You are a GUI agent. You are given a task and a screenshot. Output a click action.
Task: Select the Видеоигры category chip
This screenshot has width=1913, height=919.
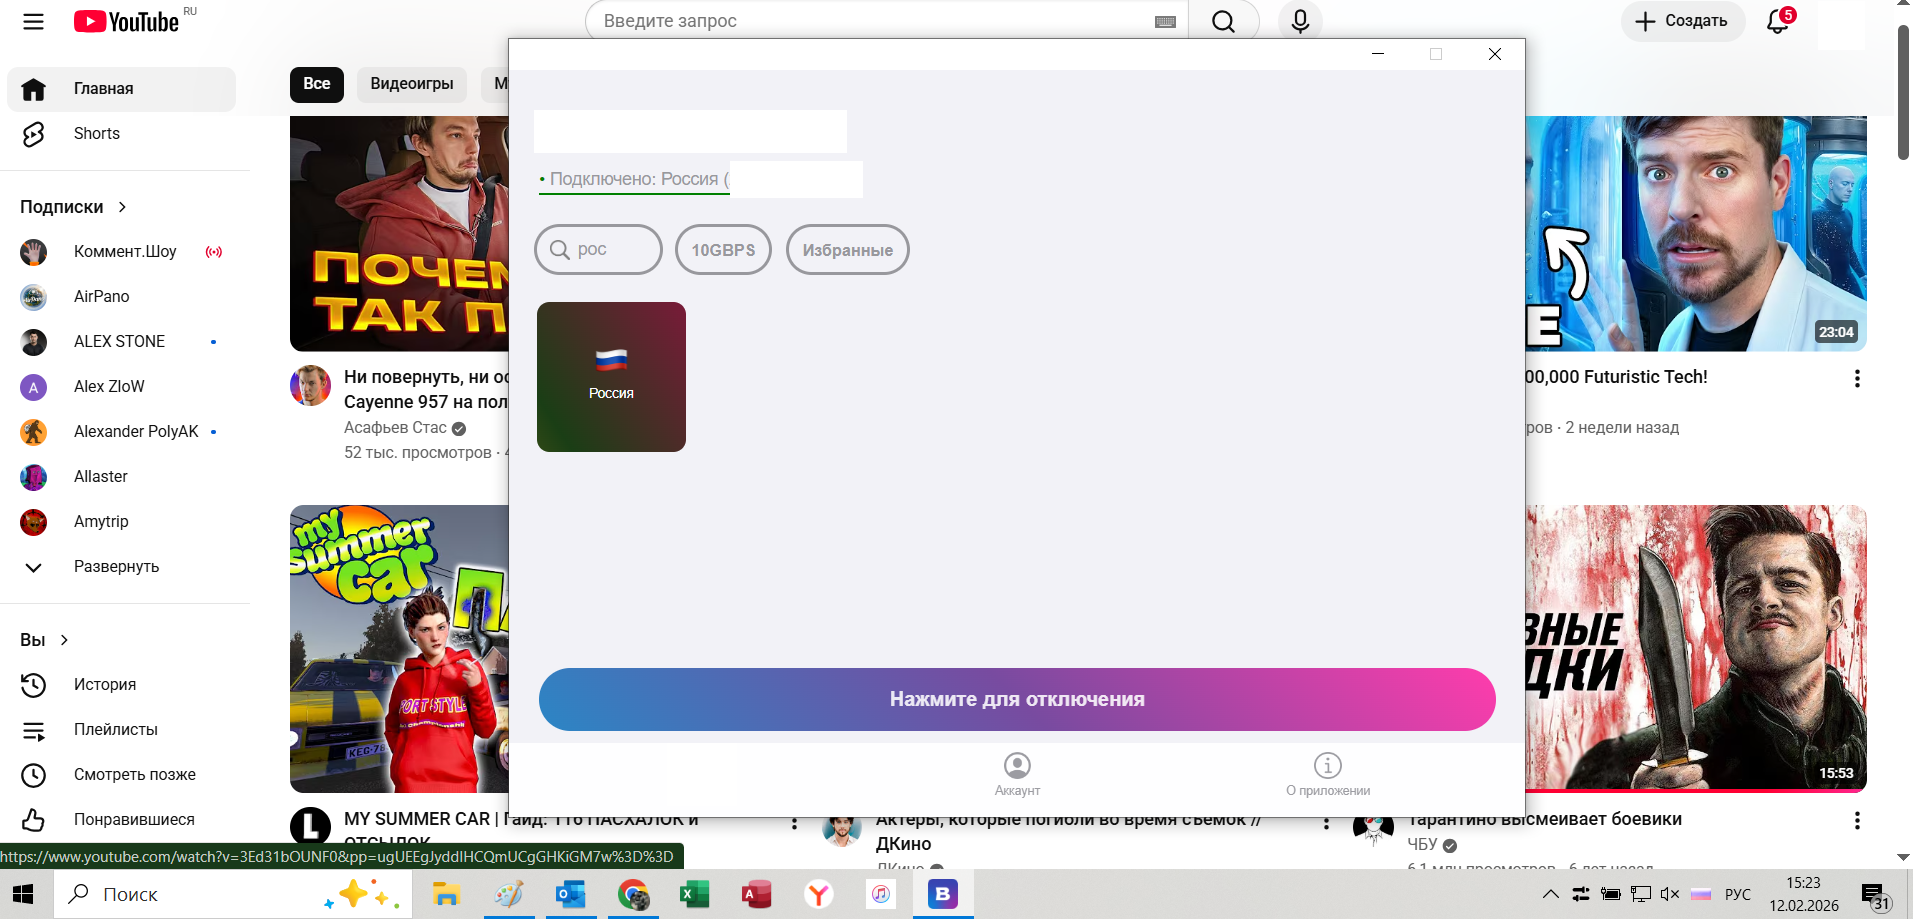(411, 84)
